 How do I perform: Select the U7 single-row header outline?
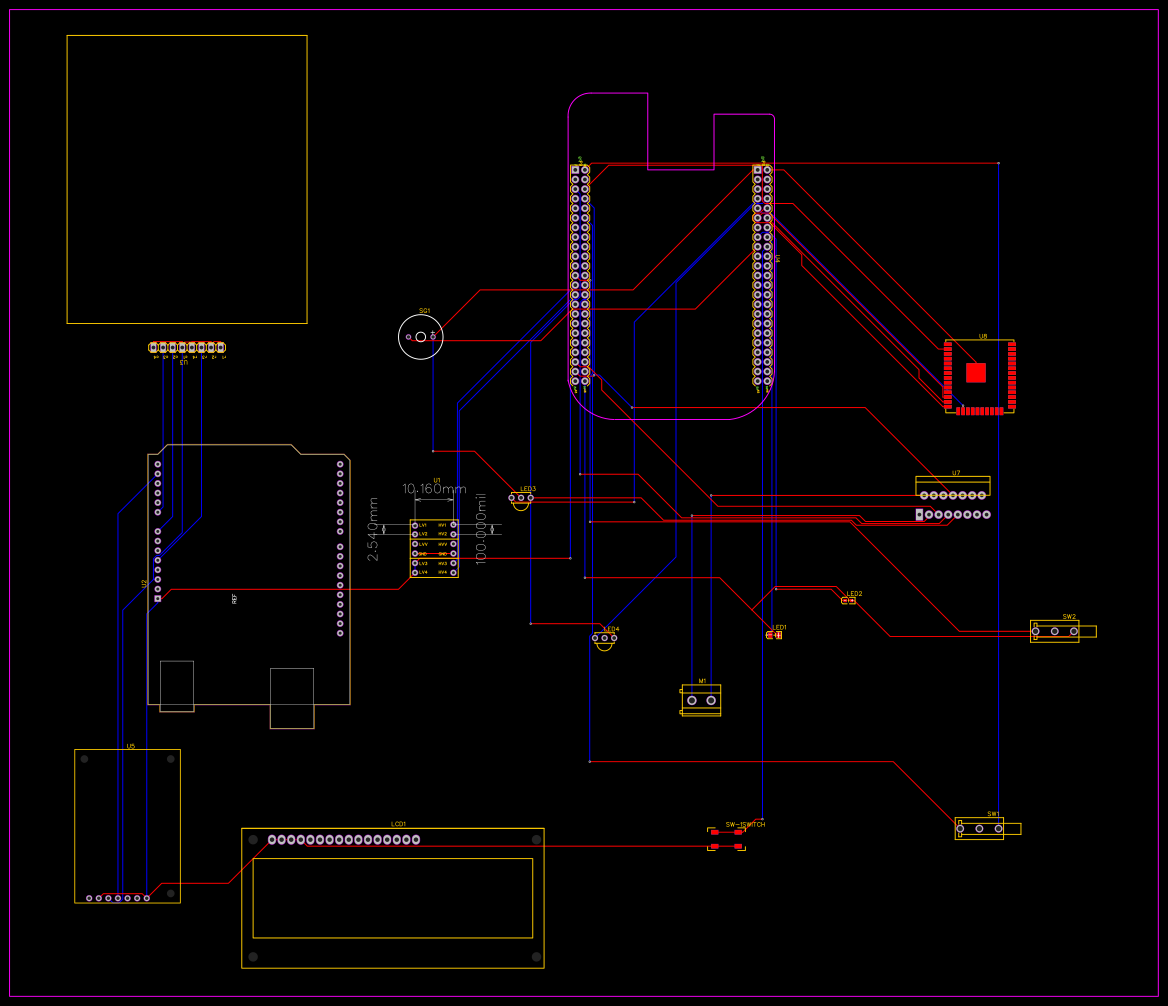pyautogui.click(x=952, y=487)
